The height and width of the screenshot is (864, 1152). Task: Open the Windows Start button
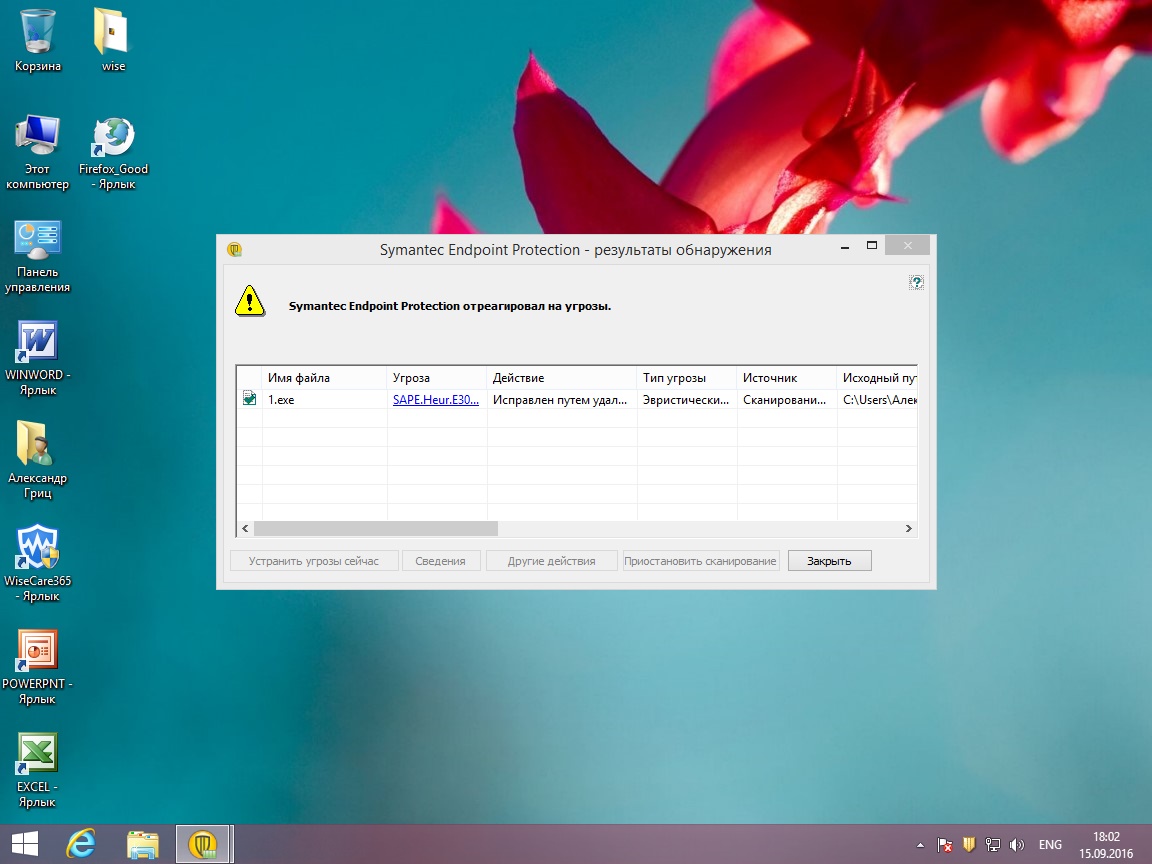(25, 843)
